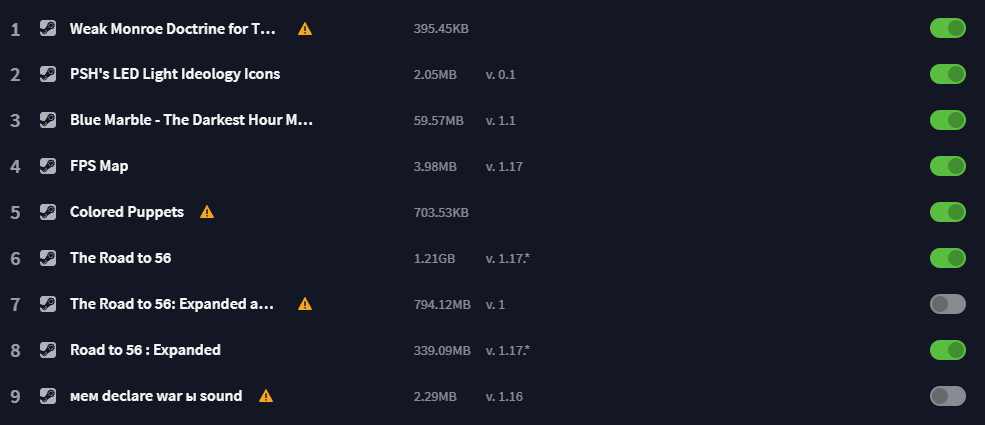Screen dimensions: 985x425
Task: Turn on the мем declare war sound mod
Action: 947,396
